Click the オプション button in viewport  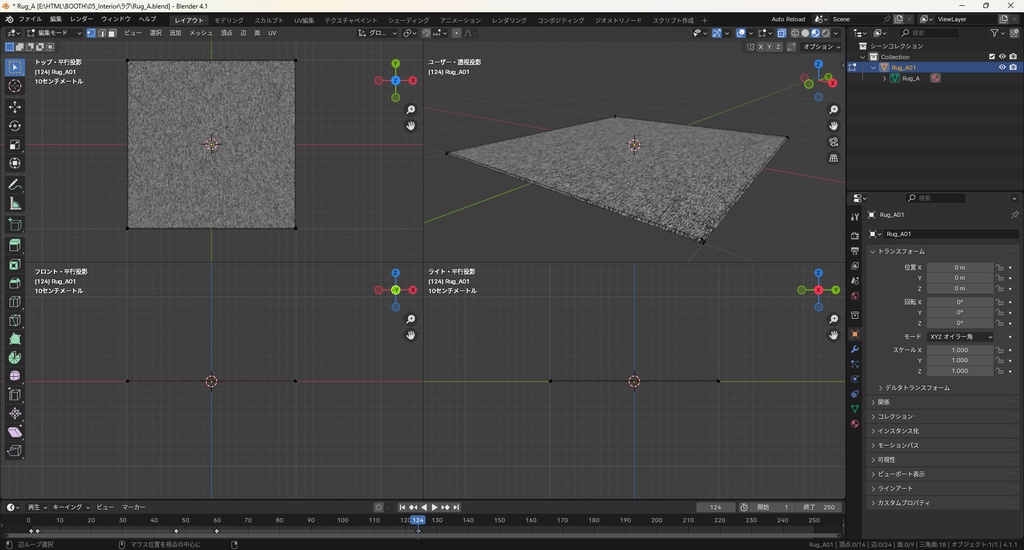coord(820,46)
